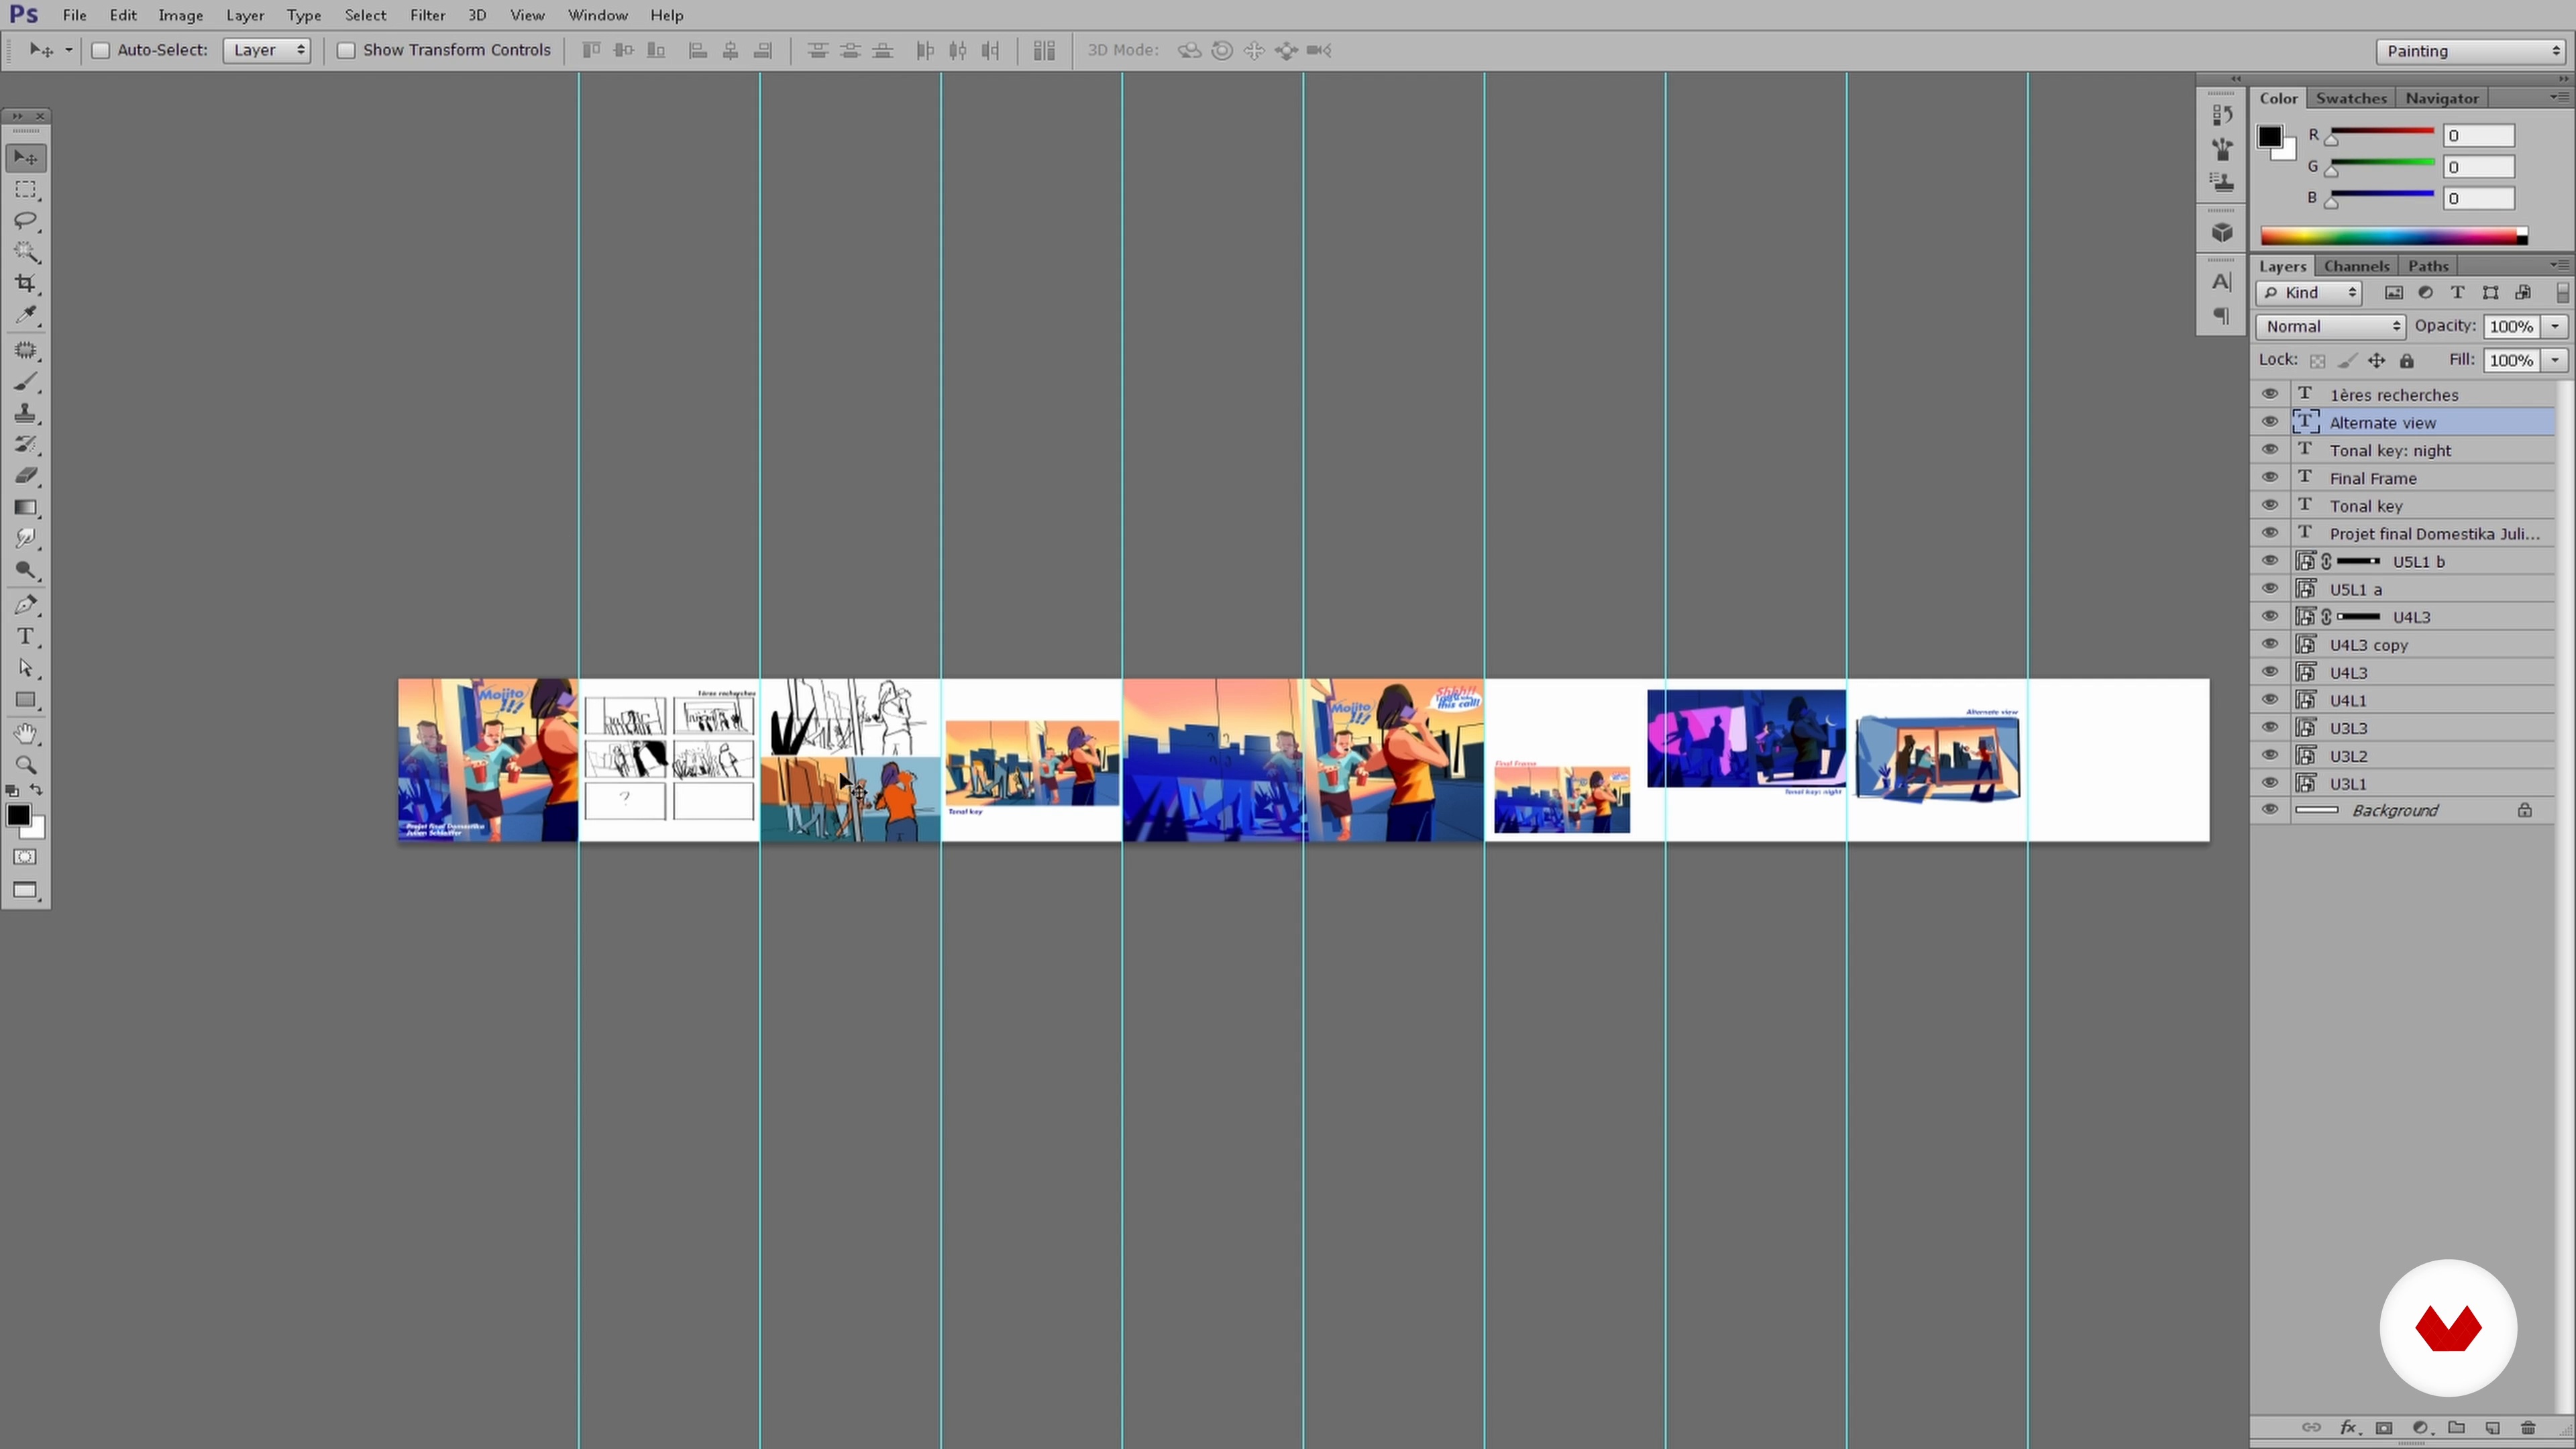Open the Painting workspace dropdown
Viewport: 2576px width, 1449px height.
click(2471, 51)
